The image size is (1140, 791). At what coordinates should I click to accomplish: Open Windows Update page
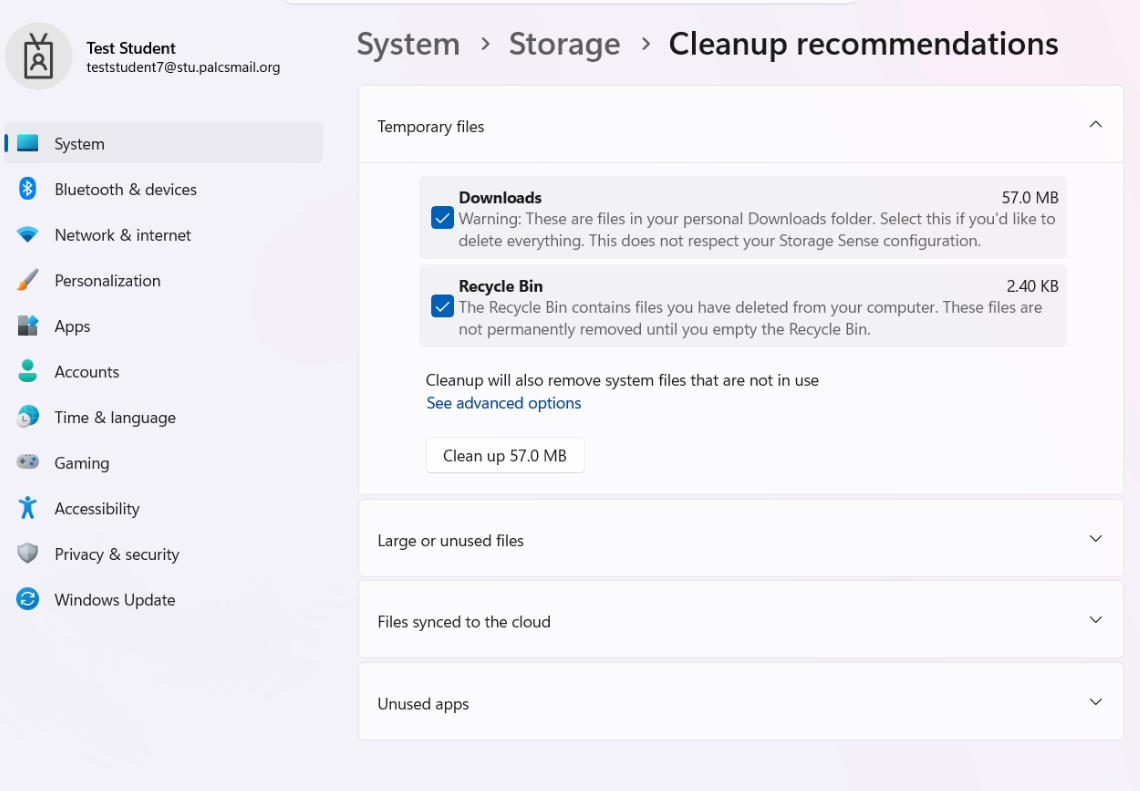[164, 600]
